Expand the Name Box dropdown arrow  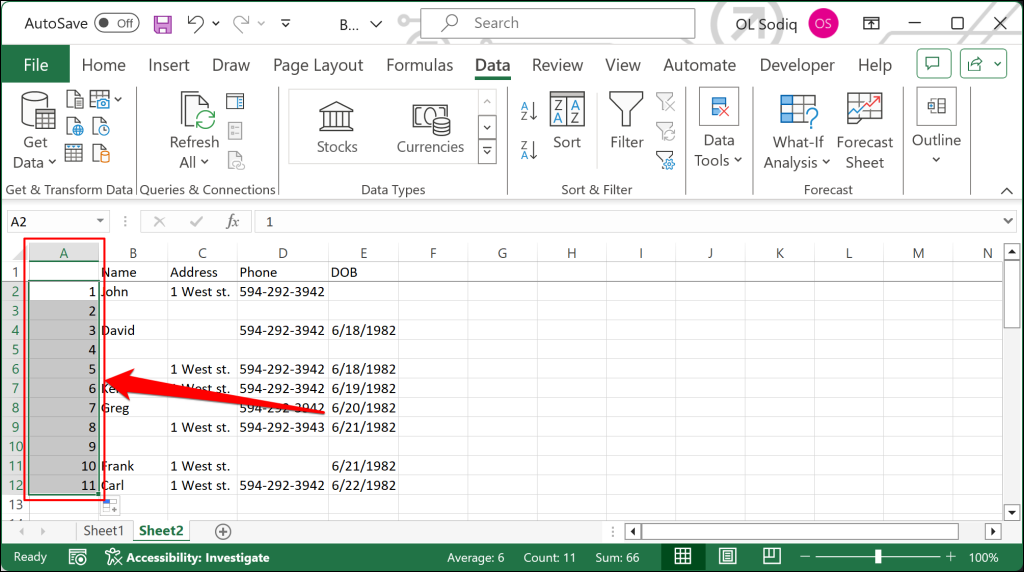[101, 221]
